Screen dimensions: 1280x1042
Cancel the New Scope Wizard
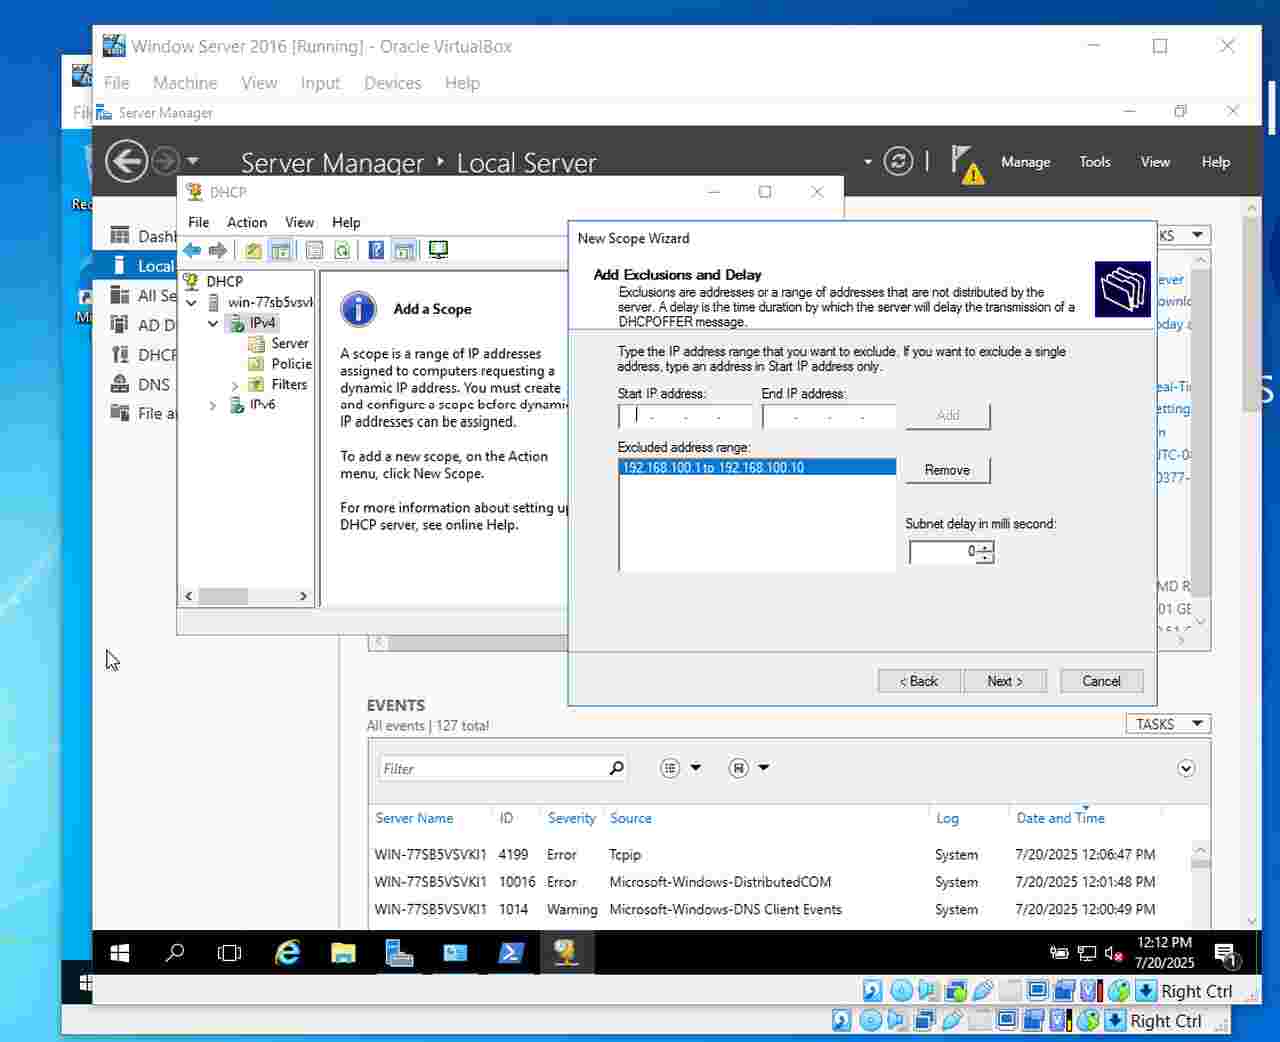click(x=1101, y=681)
